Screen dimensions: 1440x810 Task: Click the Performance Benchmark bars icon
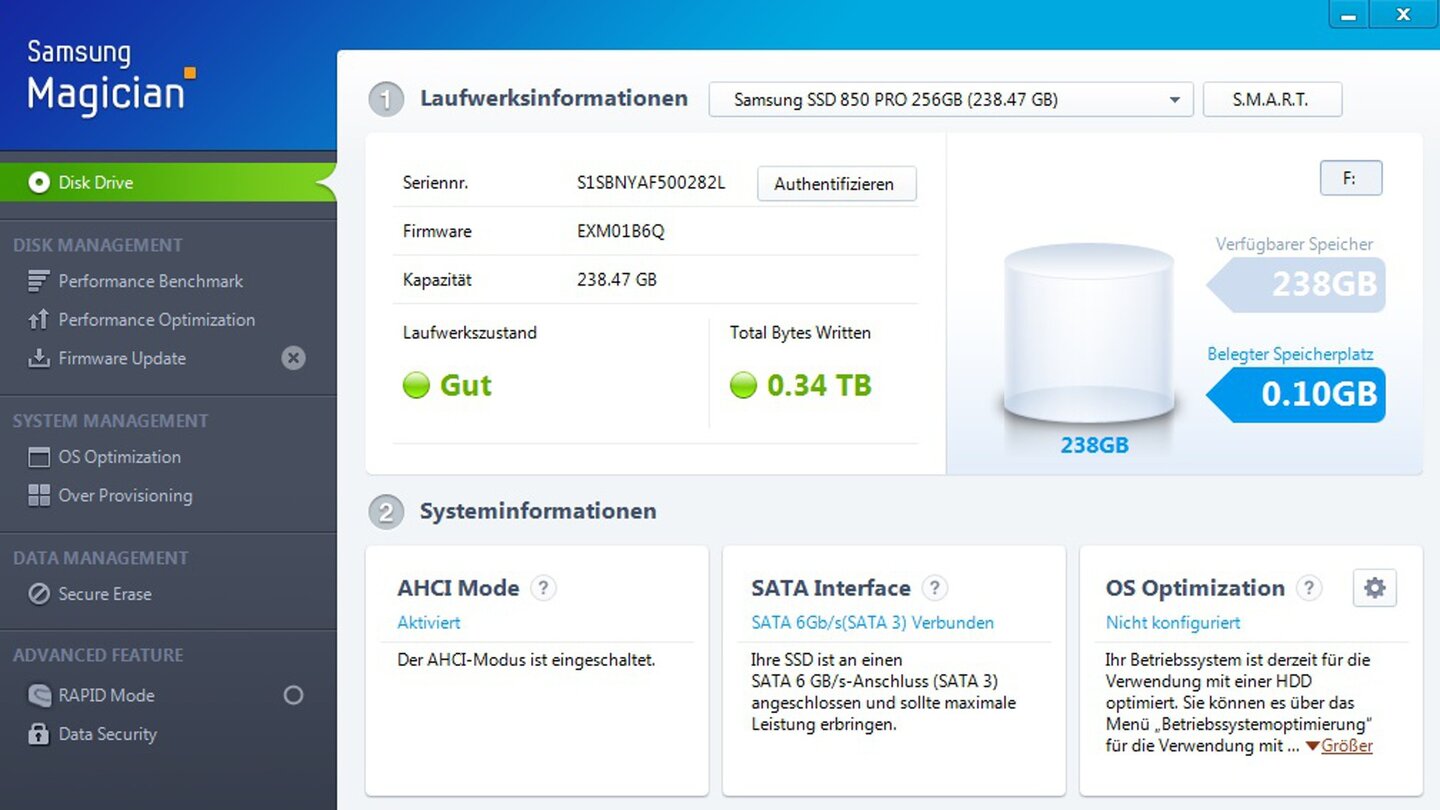[38, 281]
